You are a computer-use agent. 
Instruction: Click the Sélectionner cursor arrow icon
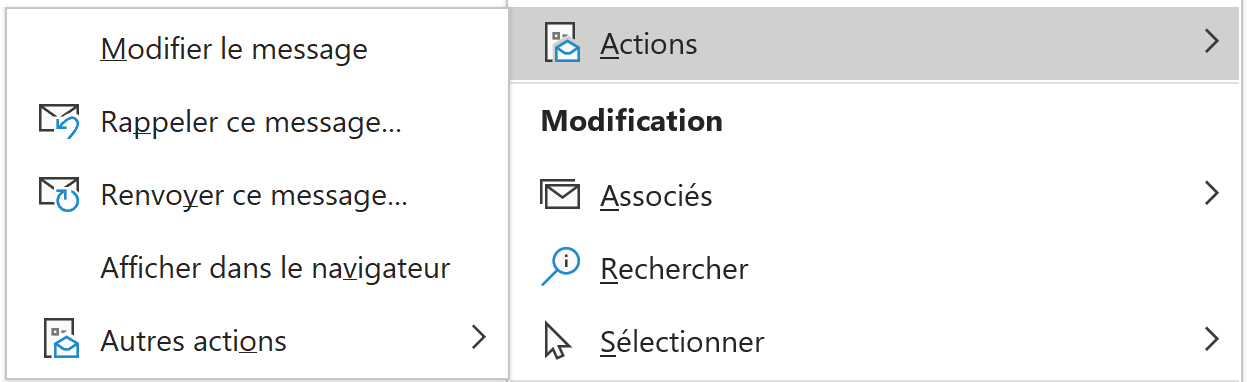point(557,341)
